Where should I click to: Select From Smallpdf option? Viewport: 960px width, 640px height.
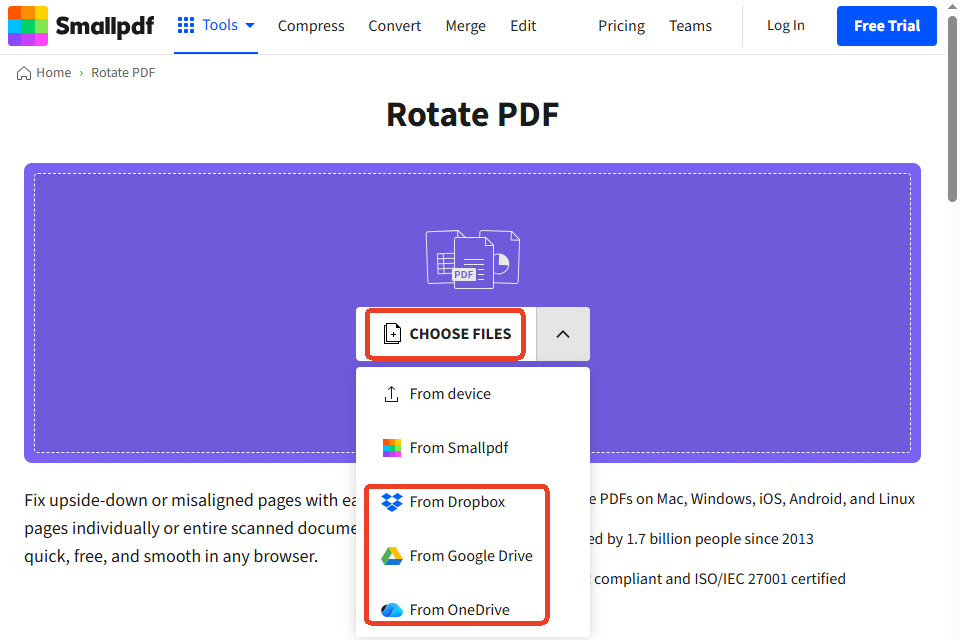(473, 448)
